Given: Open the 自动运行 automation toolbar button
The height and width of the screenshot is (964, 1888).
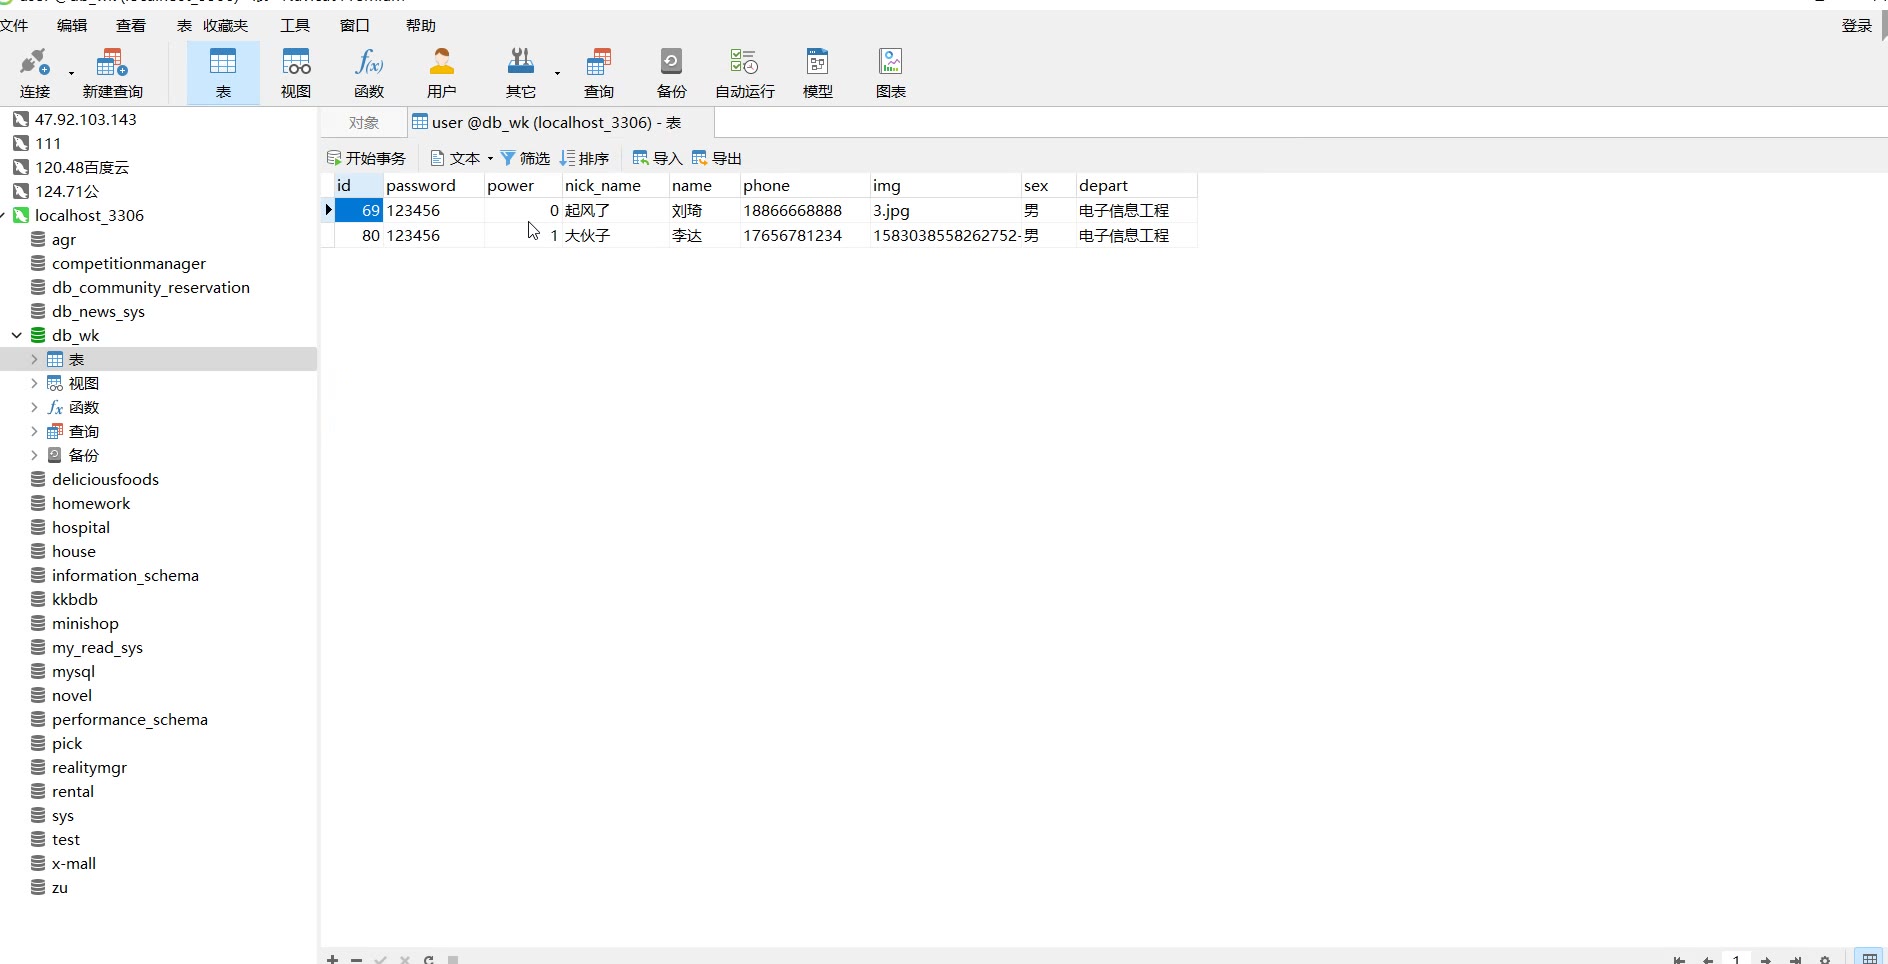Looking at the screenshot, I should coord(745,73).
